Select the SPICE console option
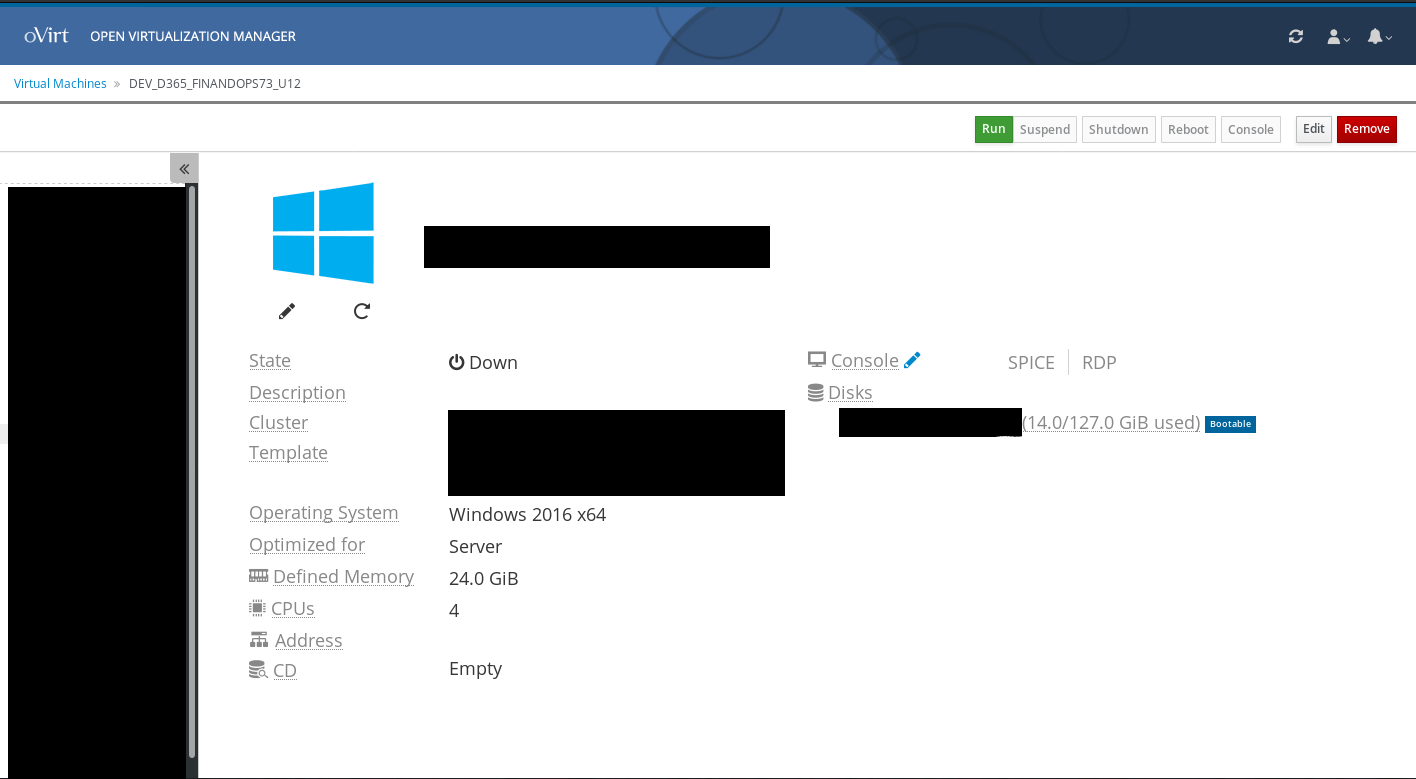This screenshot has height=779, width=1416. (1031, 363)
